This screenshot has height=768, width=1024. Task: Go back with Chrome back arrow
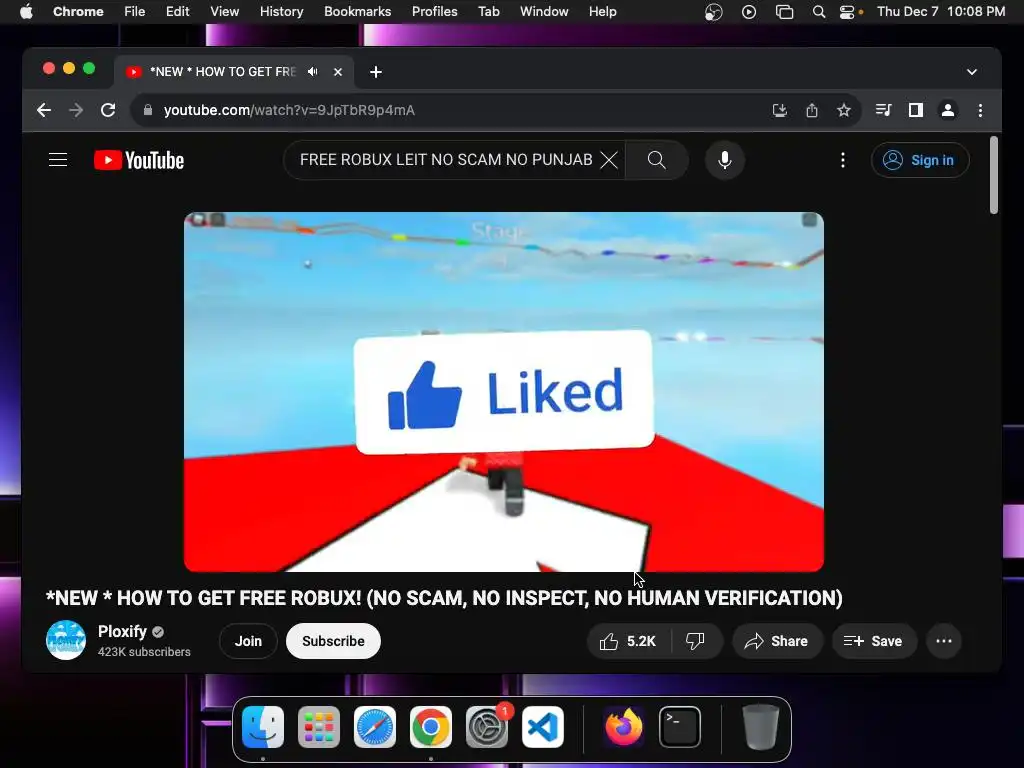[x=44, y=110]
